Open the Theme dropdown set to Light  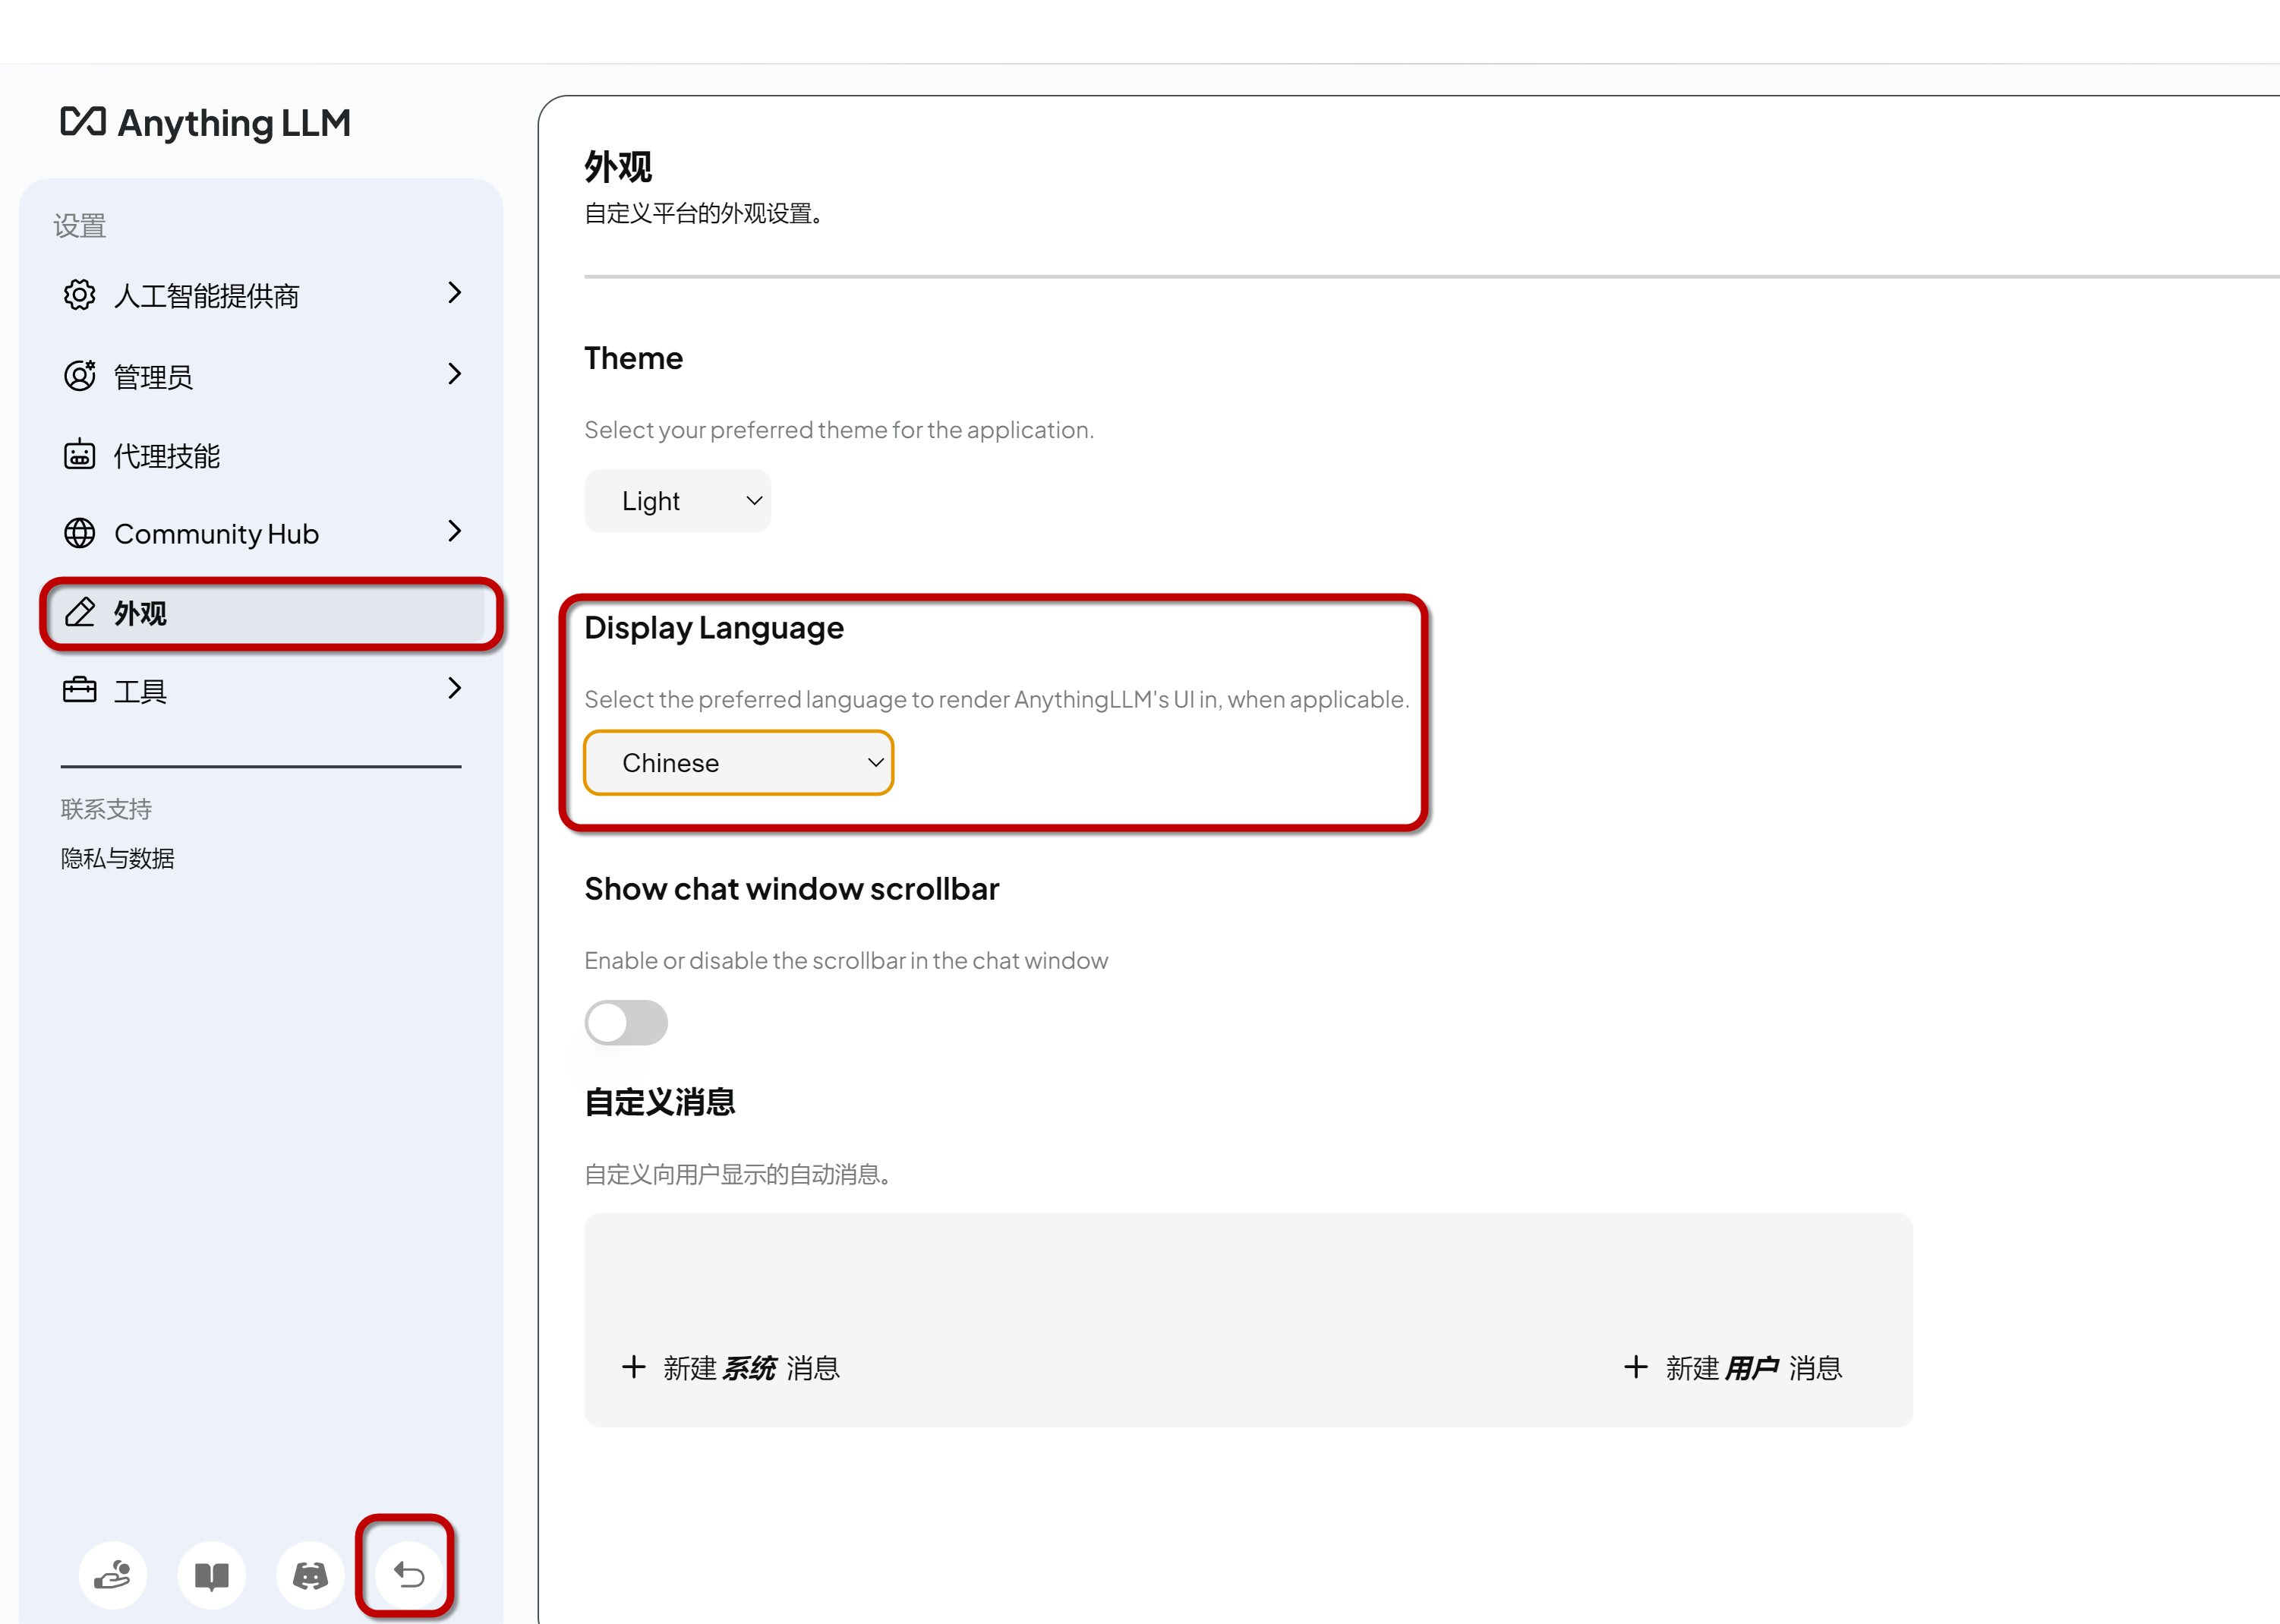tap(678, 501)
